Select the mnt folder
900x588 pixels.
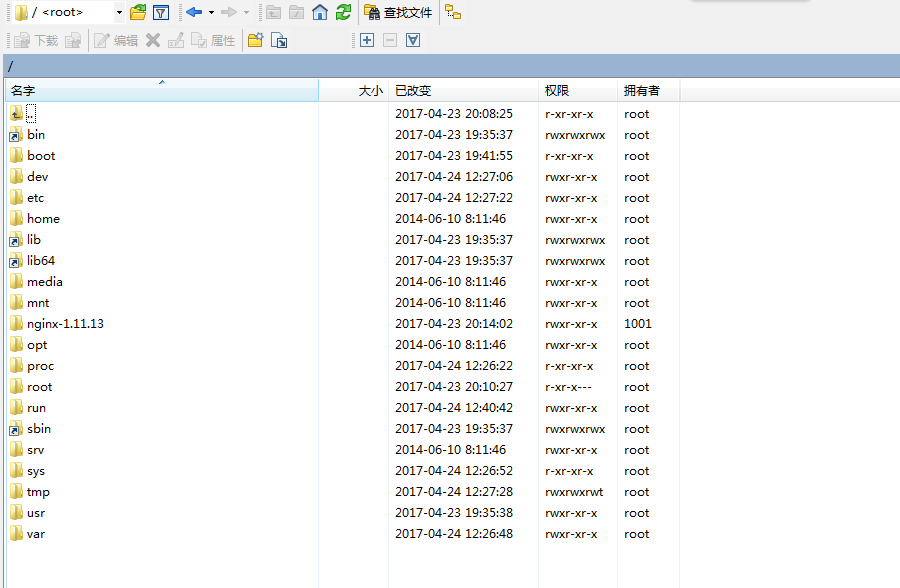pos(38,303)
